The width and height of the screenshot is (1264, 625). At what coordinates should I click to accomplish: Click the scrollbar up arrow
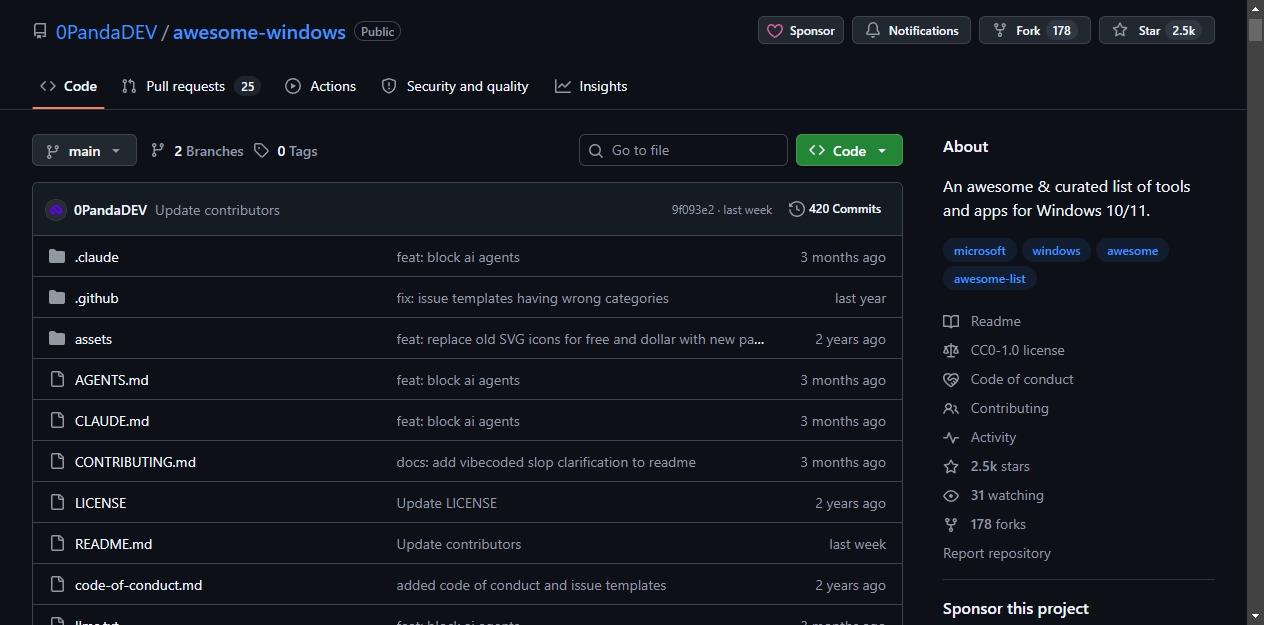click(x=1255, y=7)
